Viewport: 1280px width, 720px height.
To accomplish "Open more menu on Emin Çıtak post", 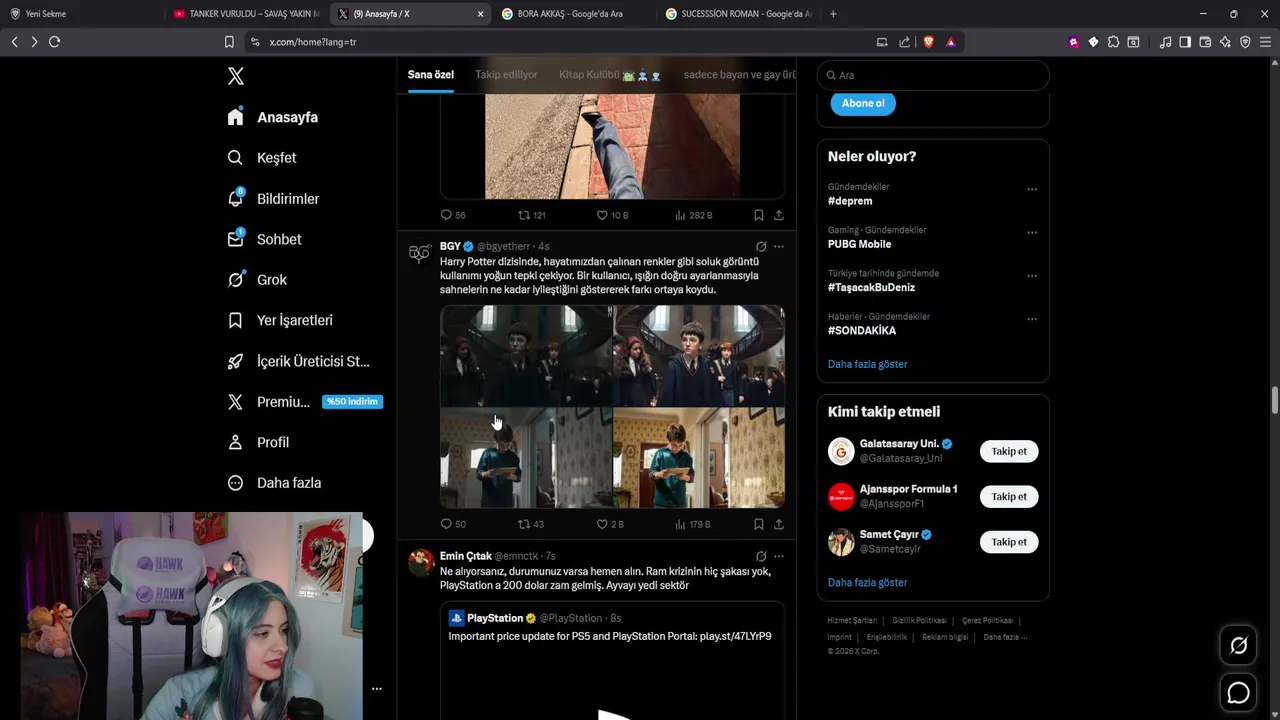I will pos(779,556).
